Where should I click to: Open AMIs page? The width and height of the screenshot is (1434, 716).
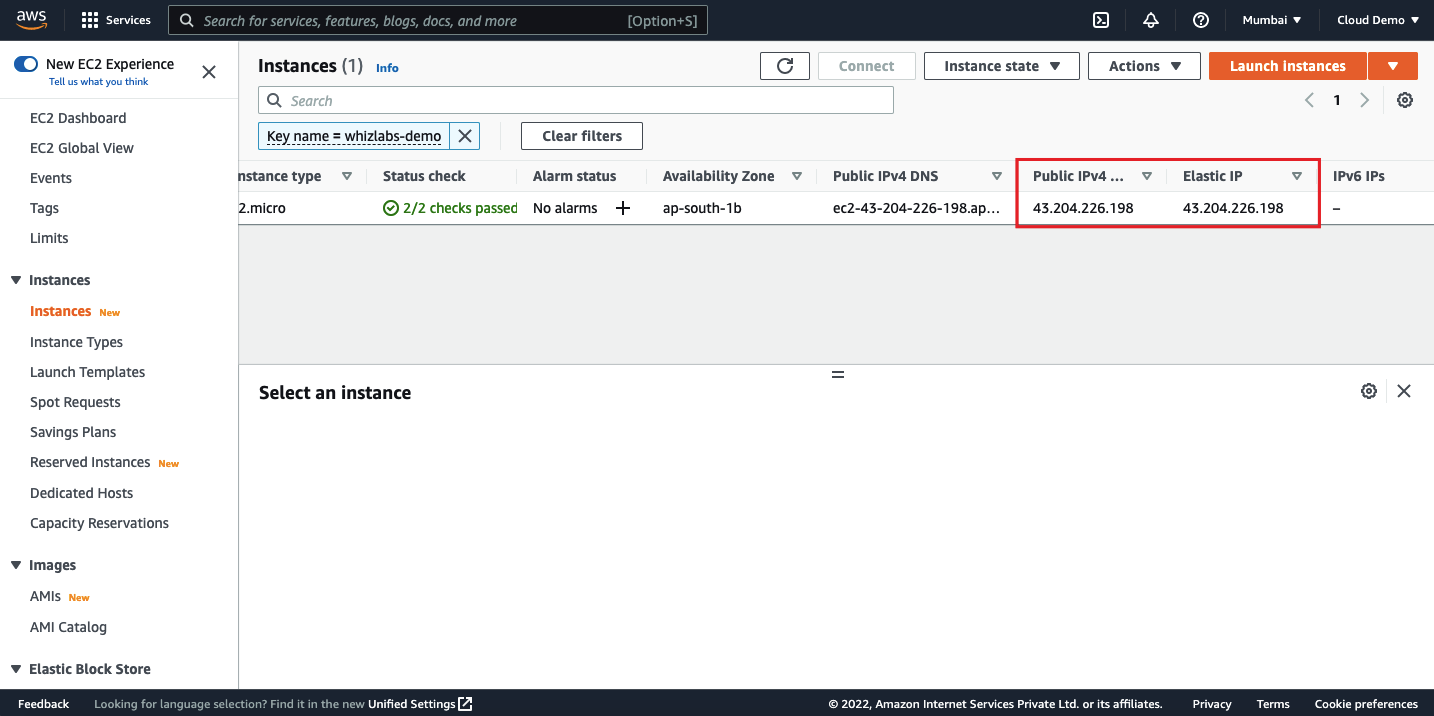pos(45,596)
